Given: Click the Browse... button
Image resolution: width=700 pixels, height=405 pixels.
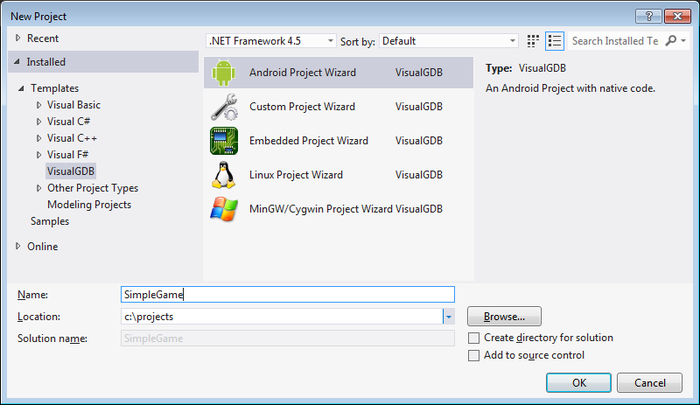Looking at the screenshot, I should point(504,316).
